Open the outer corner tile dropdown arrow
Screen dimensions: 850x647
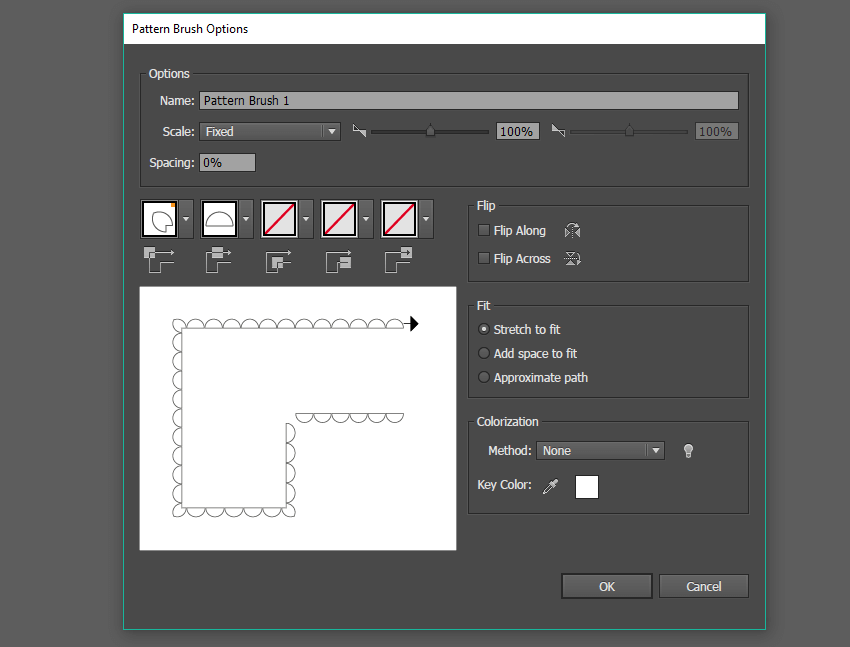pyautogui.click(x=187, y=218)
